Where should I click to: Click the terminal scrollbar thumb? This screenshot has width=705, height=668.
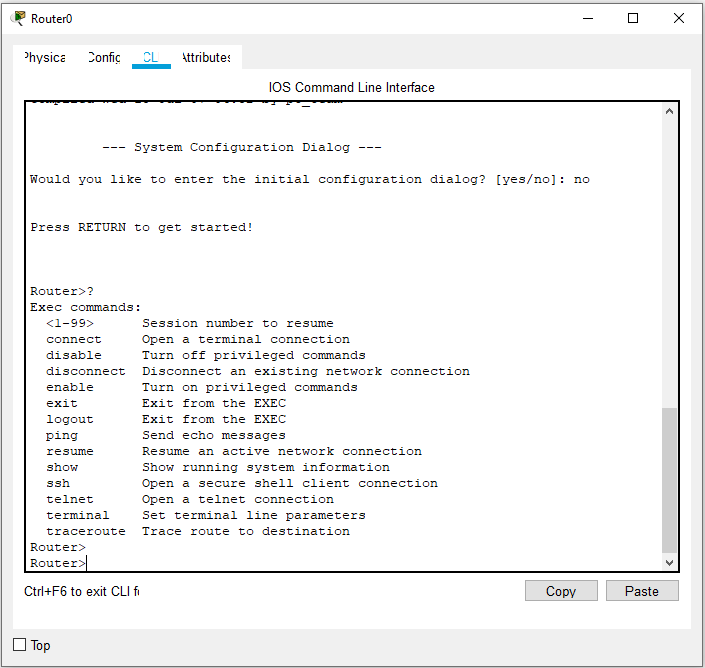pyautogui.click(x=670, y=480)
